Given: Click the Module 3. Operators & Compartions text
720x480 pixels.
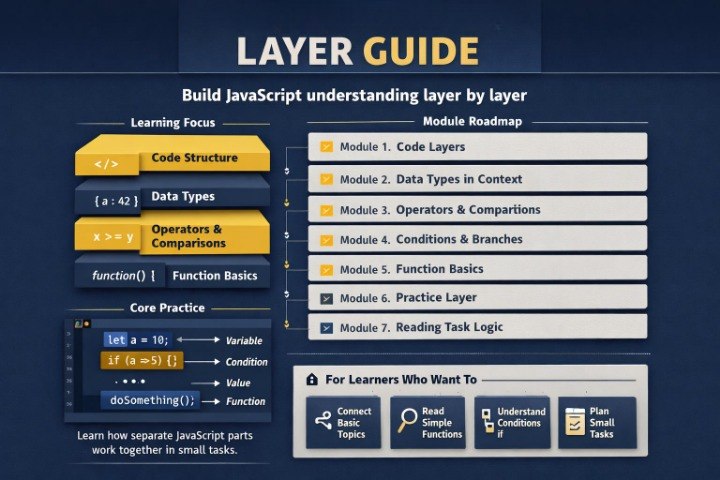Looking at the screenshot, I should pyautogui.click(x=440, y=210).
